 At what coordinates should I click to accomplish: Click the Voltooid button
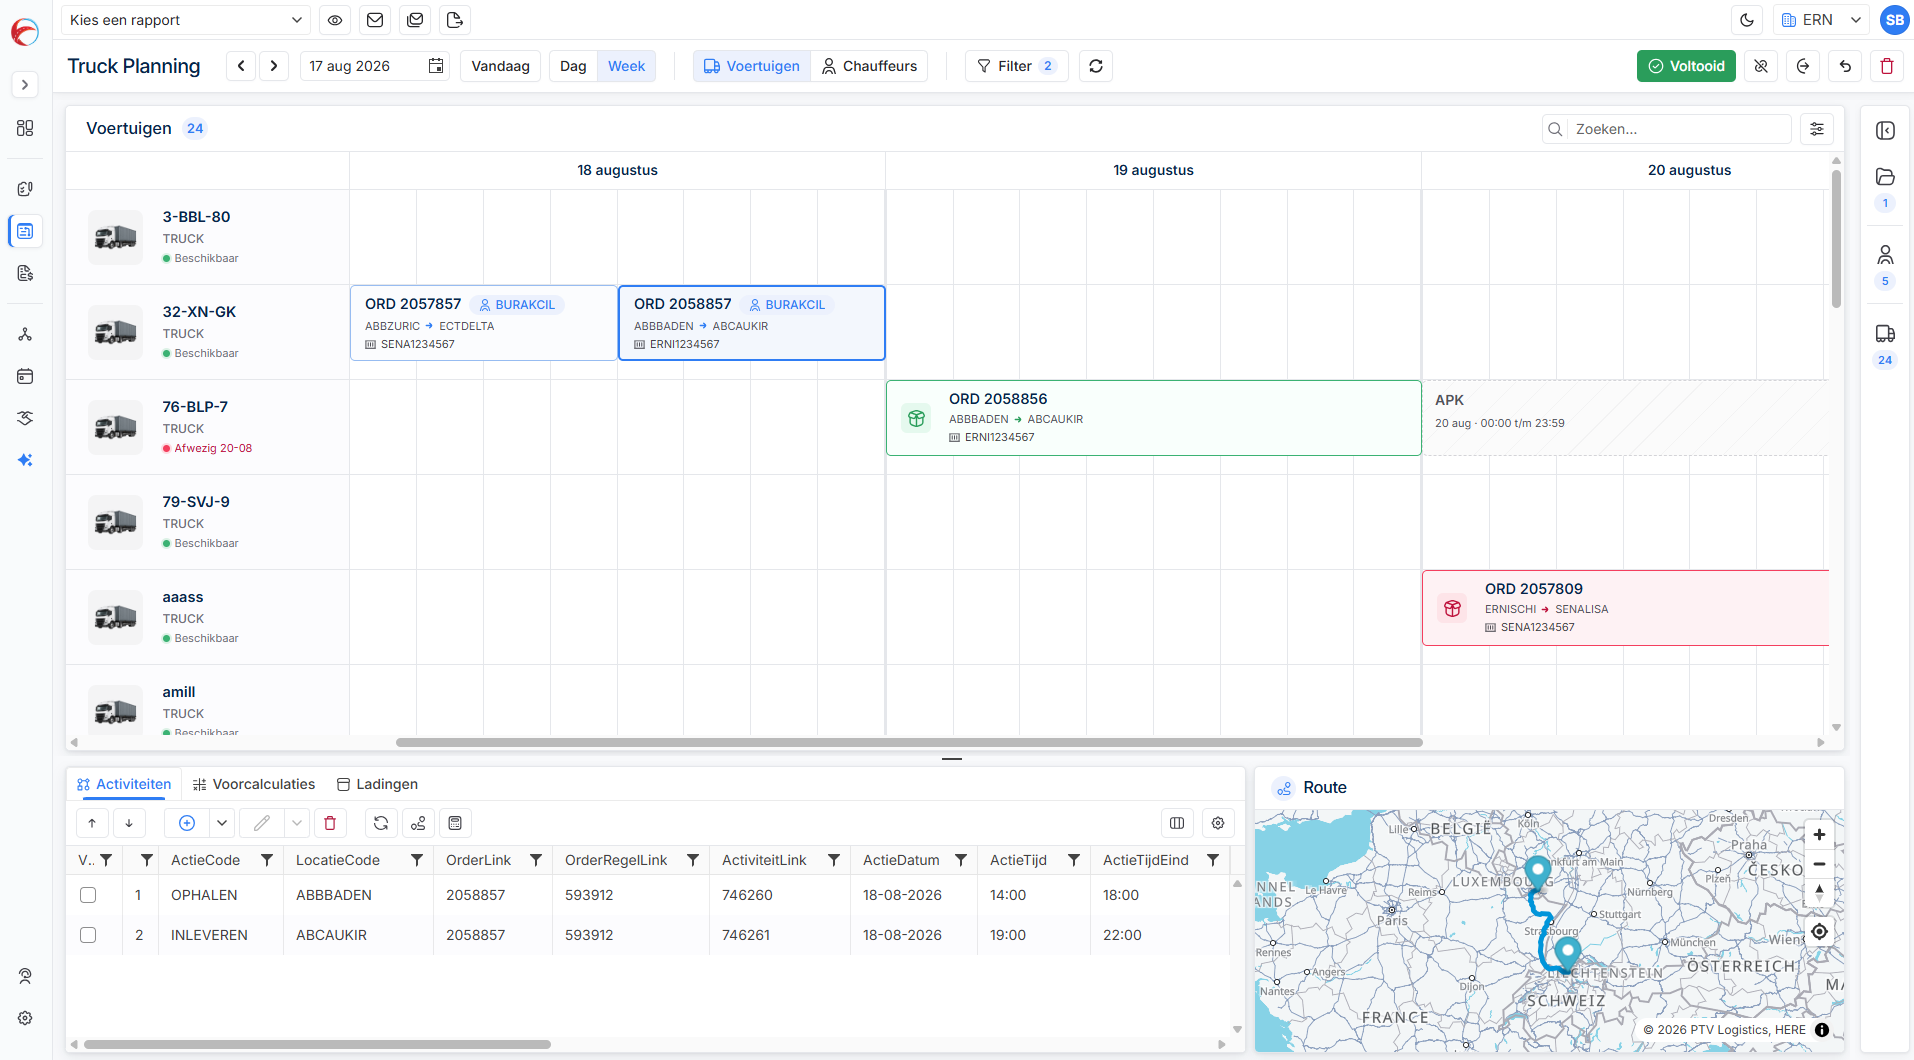coord(1686,66)
